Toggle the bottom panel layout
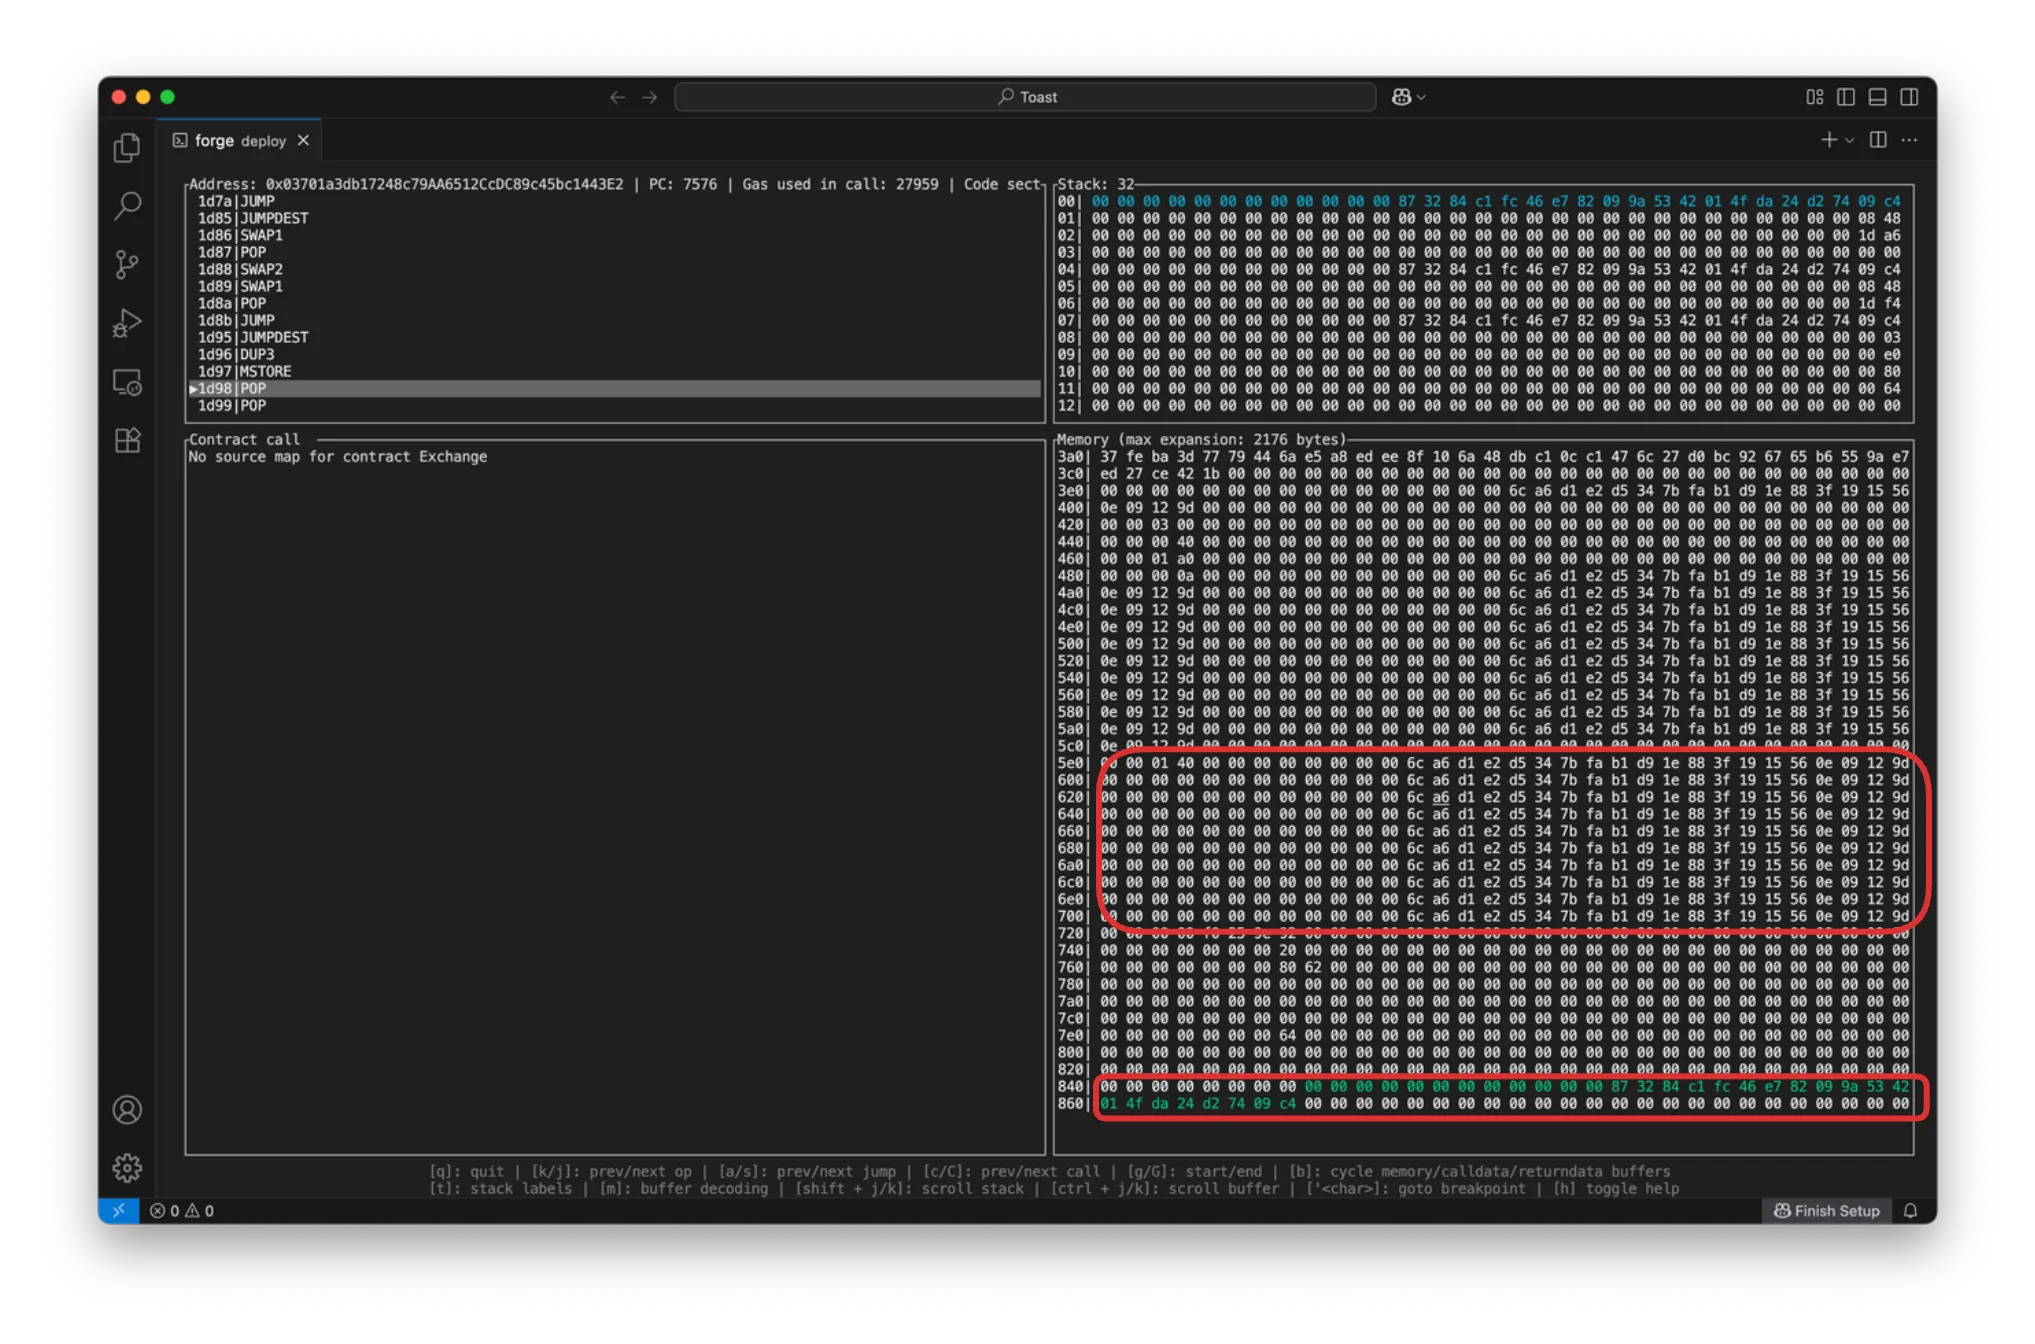The height and width of the screenshot is (1344, 2035). pos(1877,97)
